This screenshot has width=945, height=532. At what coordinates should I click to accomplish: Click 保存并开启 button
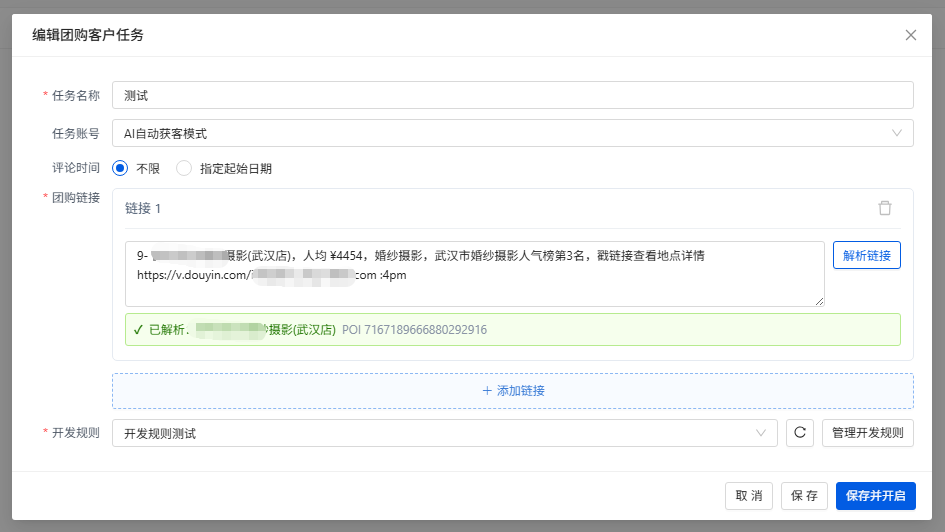876,496
